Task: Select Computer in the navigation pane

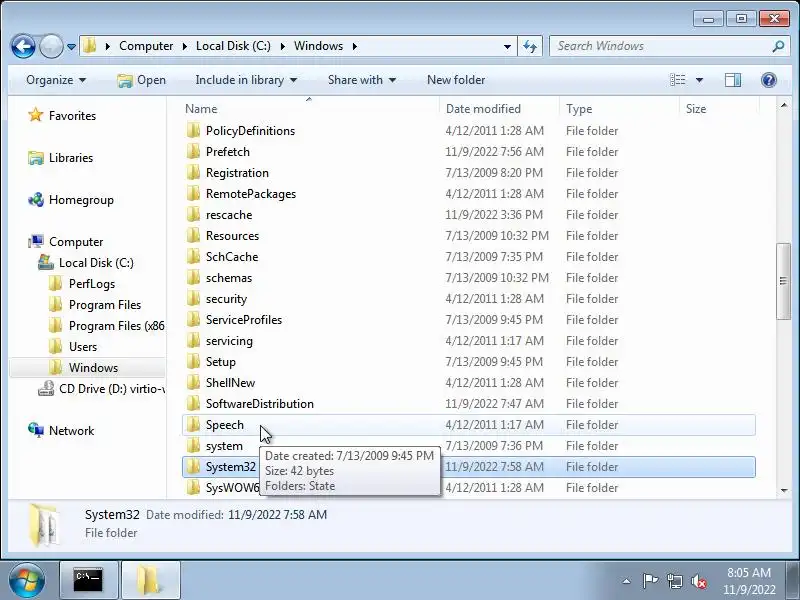Action: tap(65, 242)
